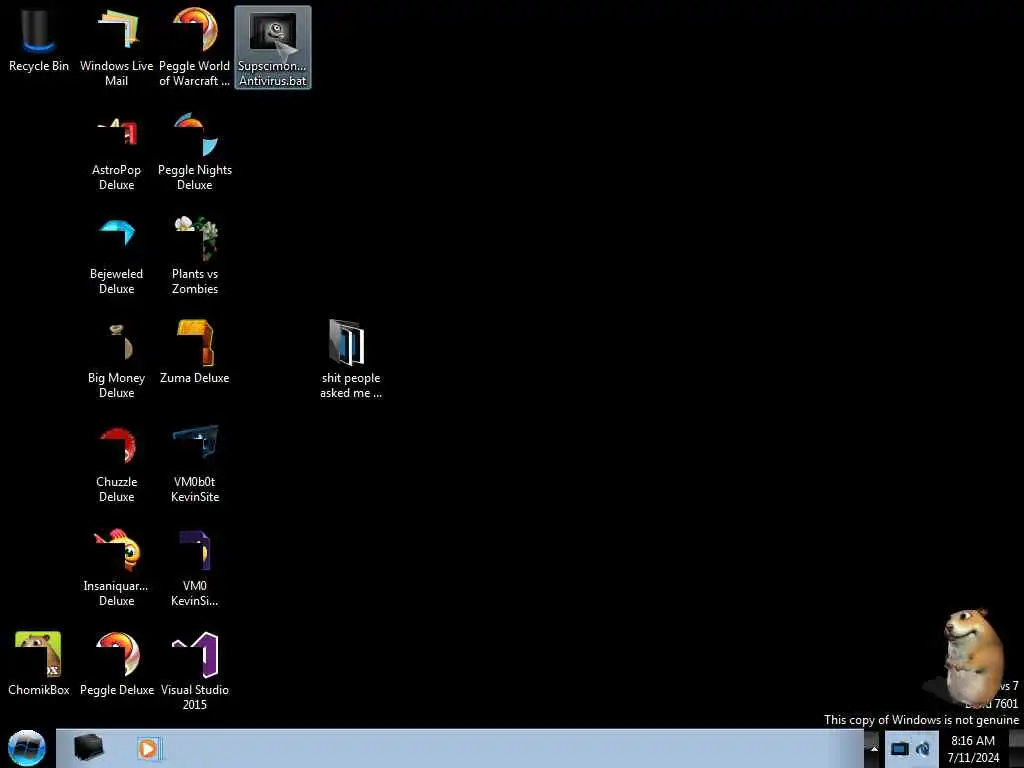Select Plants vs Zombies shortcut

point(195,256)
